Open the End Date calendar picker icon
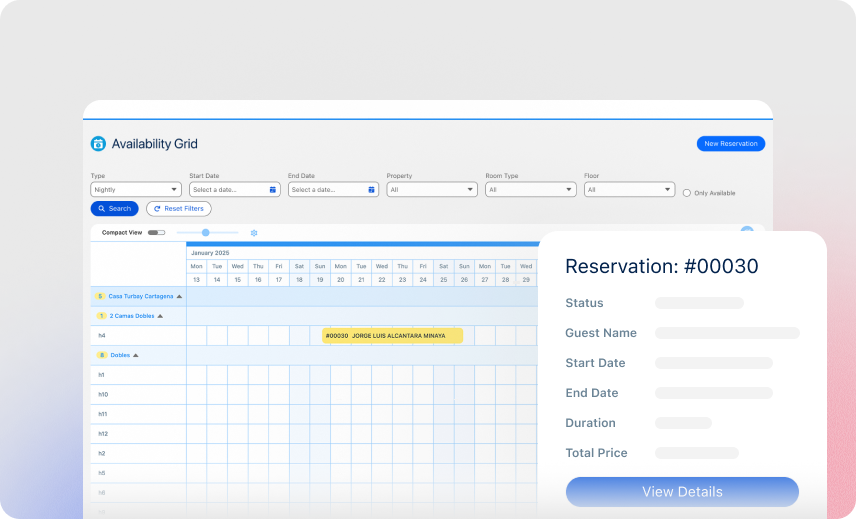The width and height of the screenshot is (856, 519). pyautogui.click(x=371, y=189)
